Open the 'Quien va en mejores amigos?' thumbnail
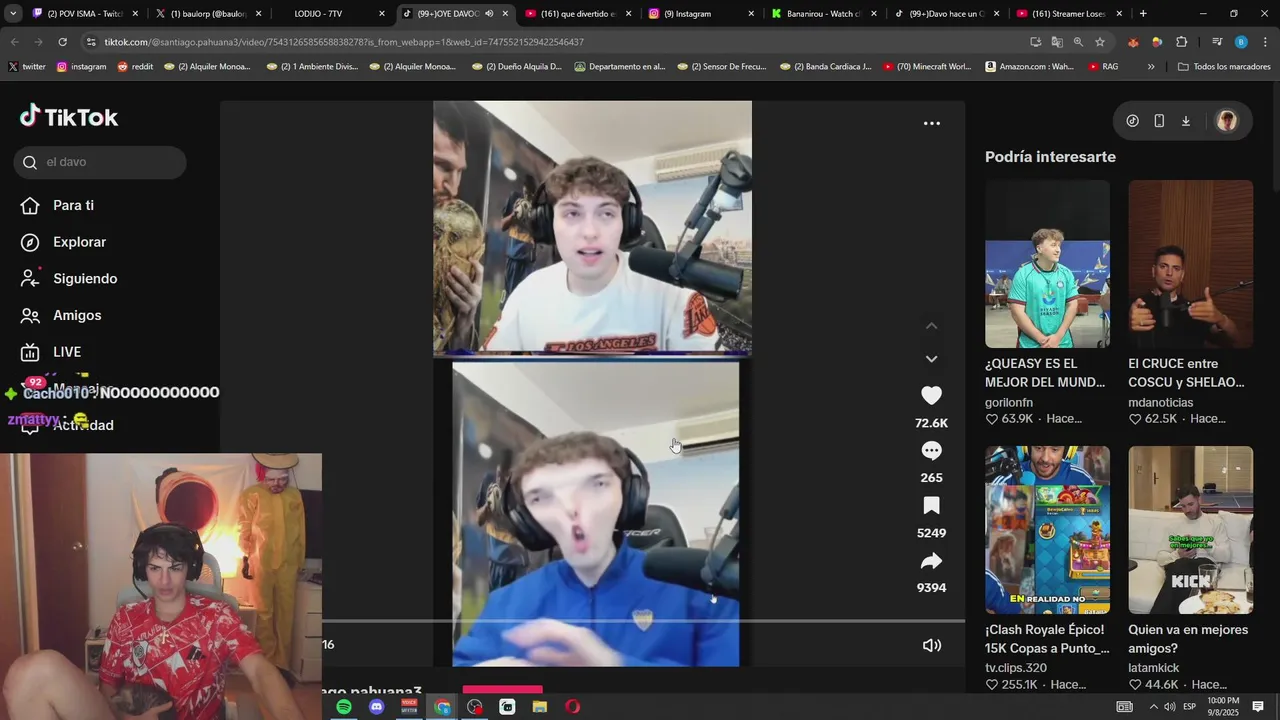1280x720 pixels. pos(1190,530)
